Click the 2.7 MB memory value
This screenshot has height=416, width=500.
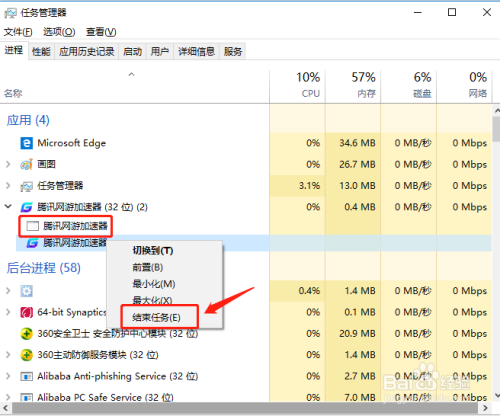360,376
